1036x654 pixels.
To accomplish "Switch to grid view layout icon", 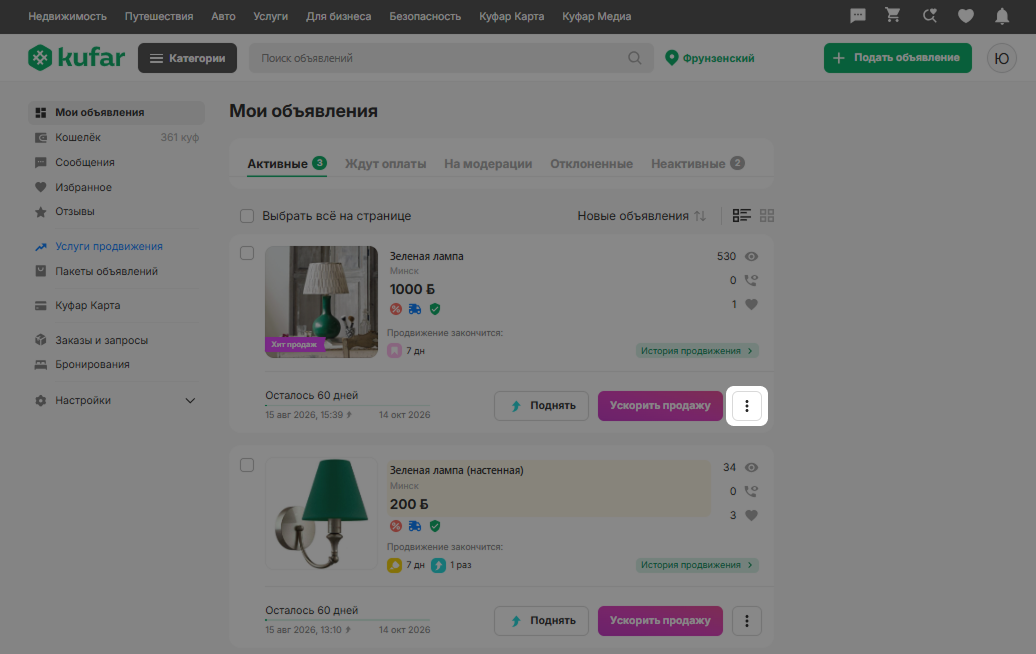I will click(767, 215).
